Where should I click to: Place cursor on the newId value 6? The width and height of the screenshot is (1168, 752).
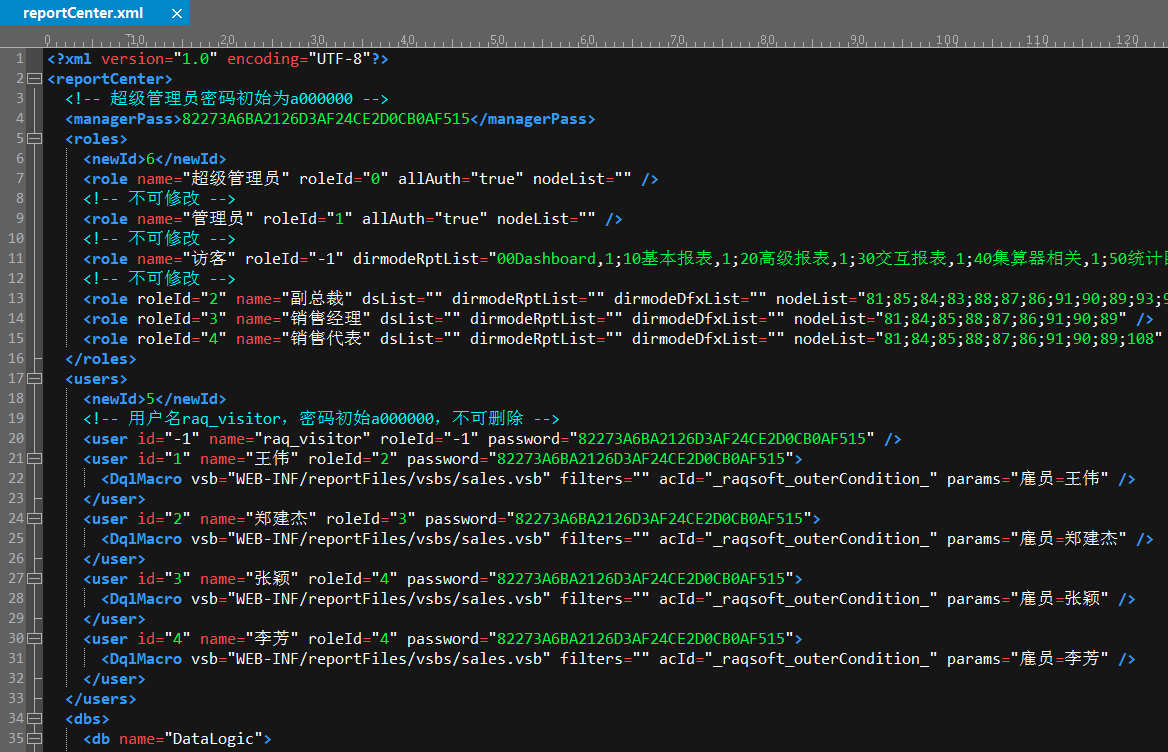point(150,159)
